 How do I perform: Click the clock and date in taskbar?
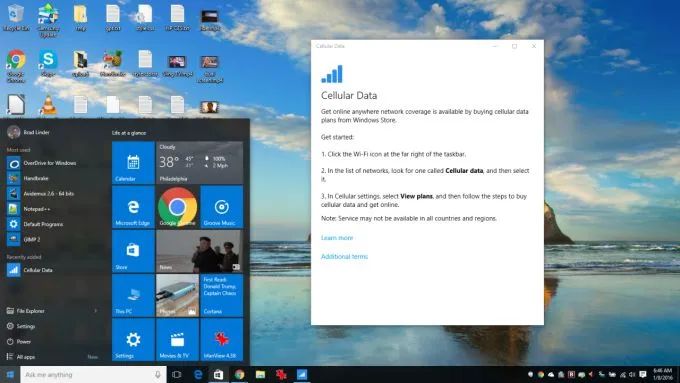pyautogui.click(x=662, y=374)
